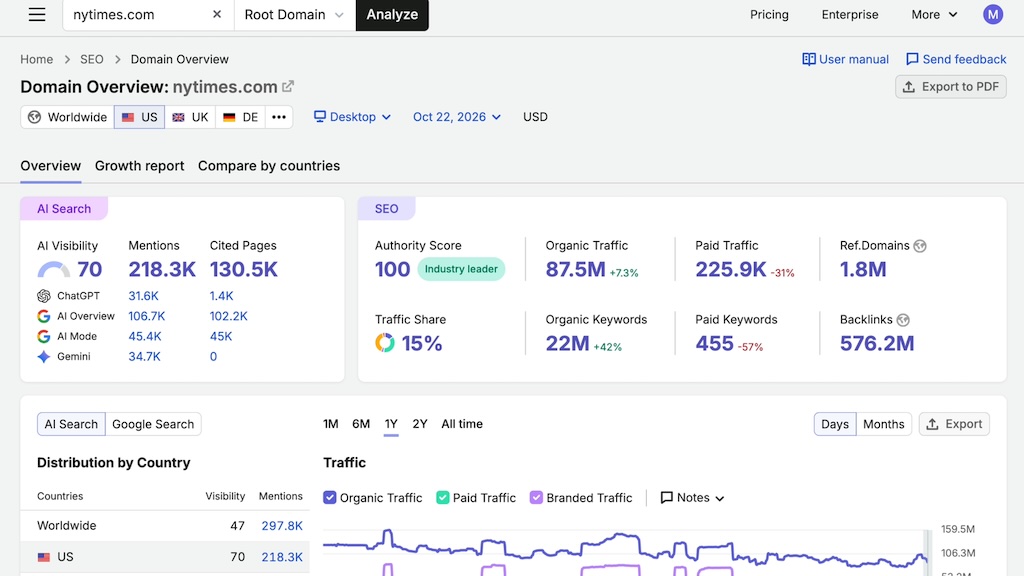Open the Enterprise page
Screen dimensions: 1024x576
point(850,14)
